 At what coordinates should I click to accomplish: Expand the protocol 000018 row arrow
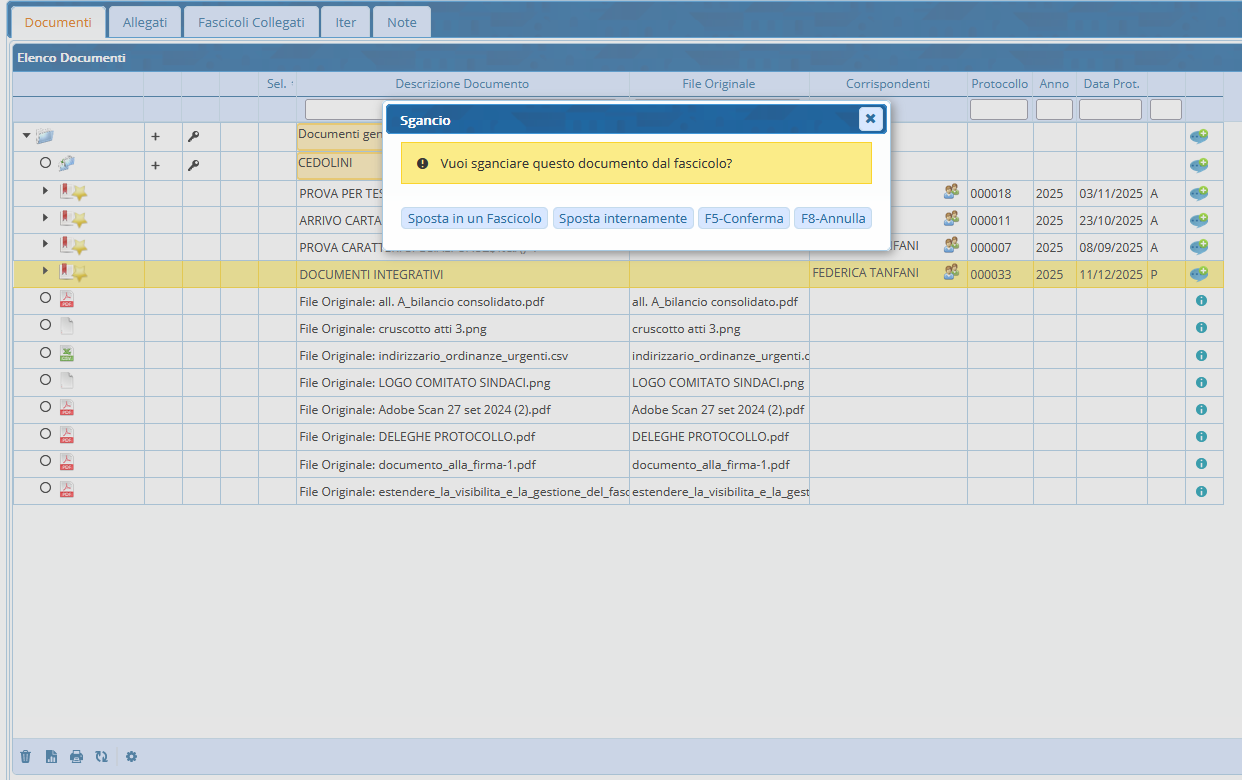[45, 190]
